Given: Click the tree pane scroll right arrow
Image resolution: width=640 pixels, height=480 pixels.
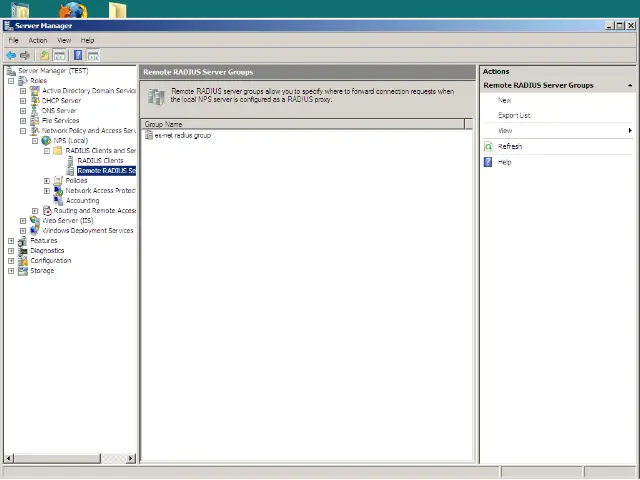Looking at the screenshot, I should coord(131,458).
